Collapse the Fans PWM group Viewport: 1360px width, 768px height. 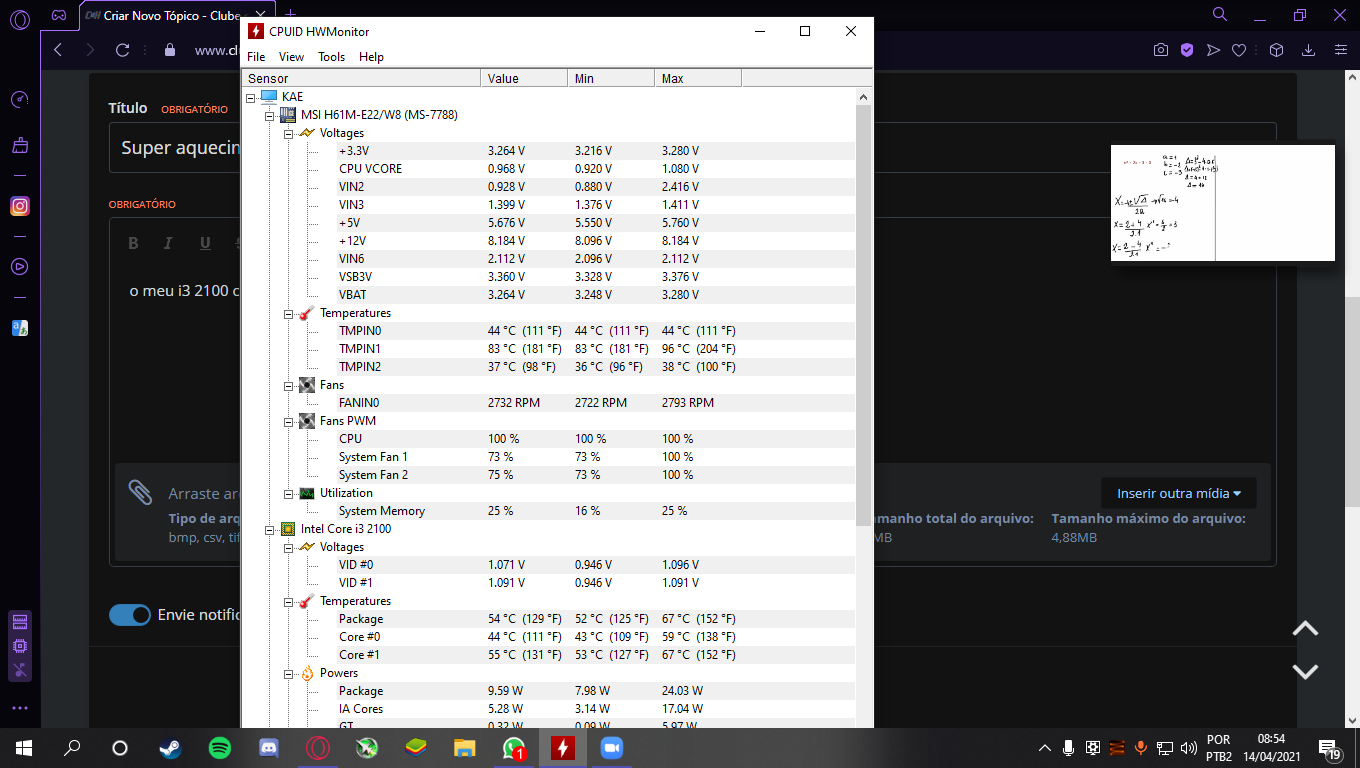(289, 421)
